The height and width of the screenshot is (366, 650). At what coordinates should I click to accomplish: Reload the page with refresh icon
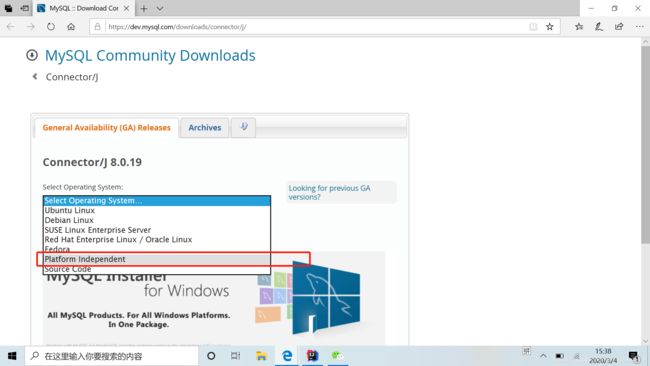tap(51, 27)
